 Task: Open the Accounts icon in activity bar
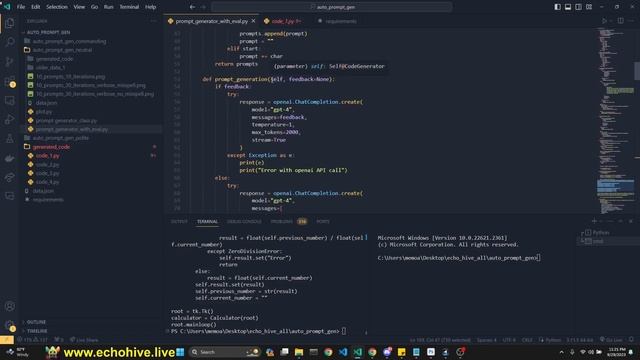pyautogui.click(x=10, y=306)
